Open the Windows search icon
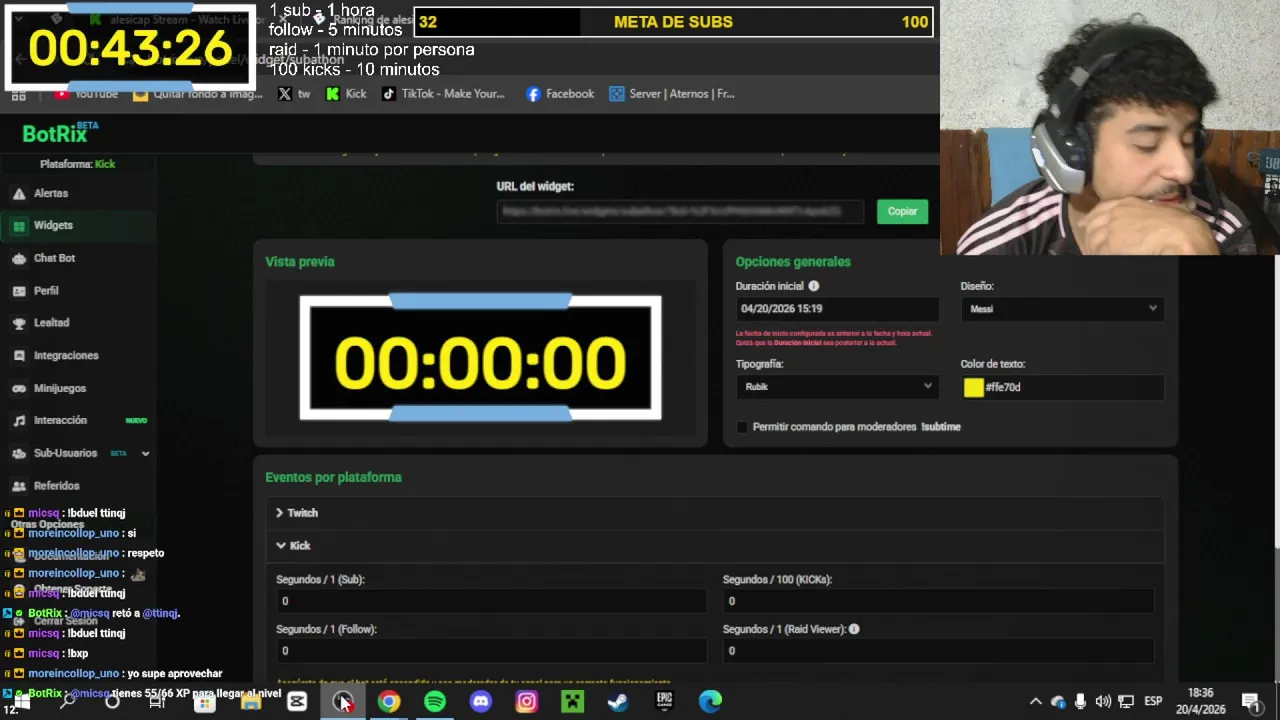 pyautogui.click(x=68, y=701)
